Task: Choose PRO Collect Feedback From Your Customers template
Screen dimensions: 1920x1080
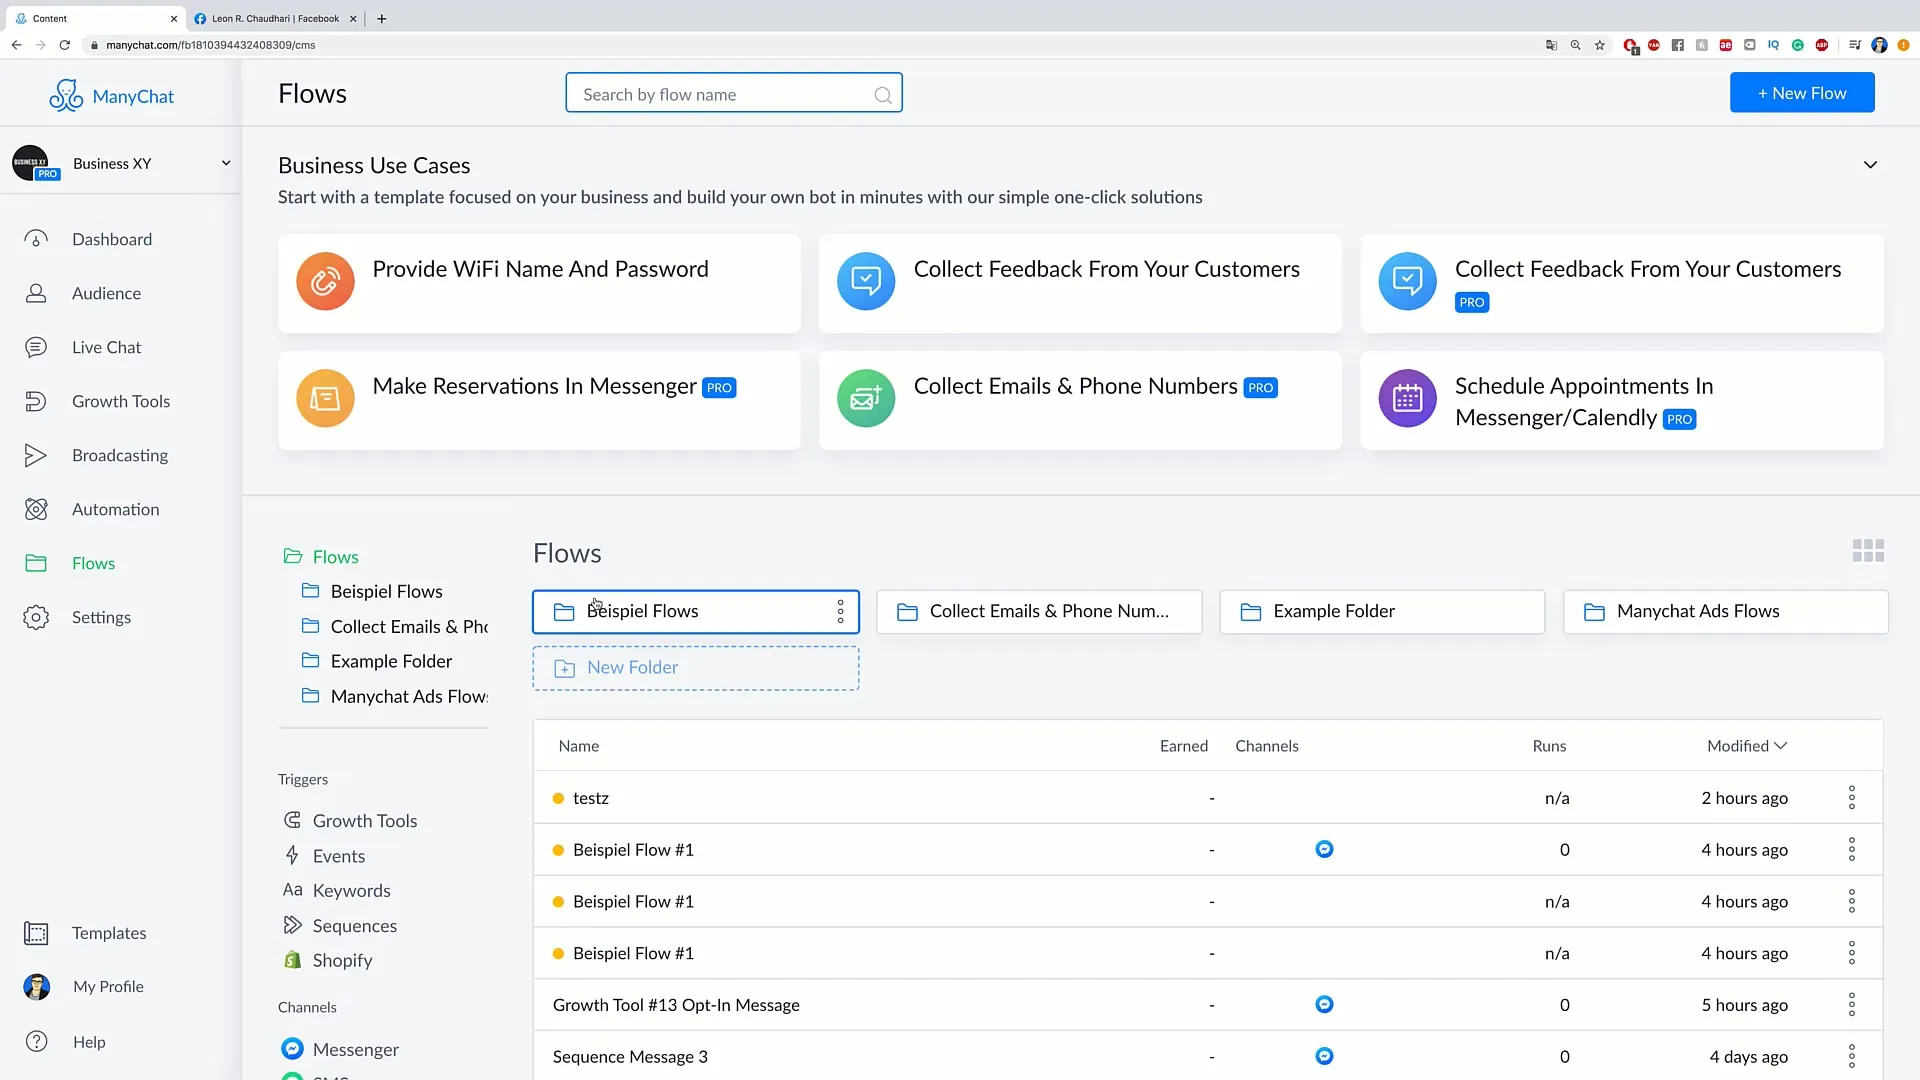Action: (x=1621, y=283)
